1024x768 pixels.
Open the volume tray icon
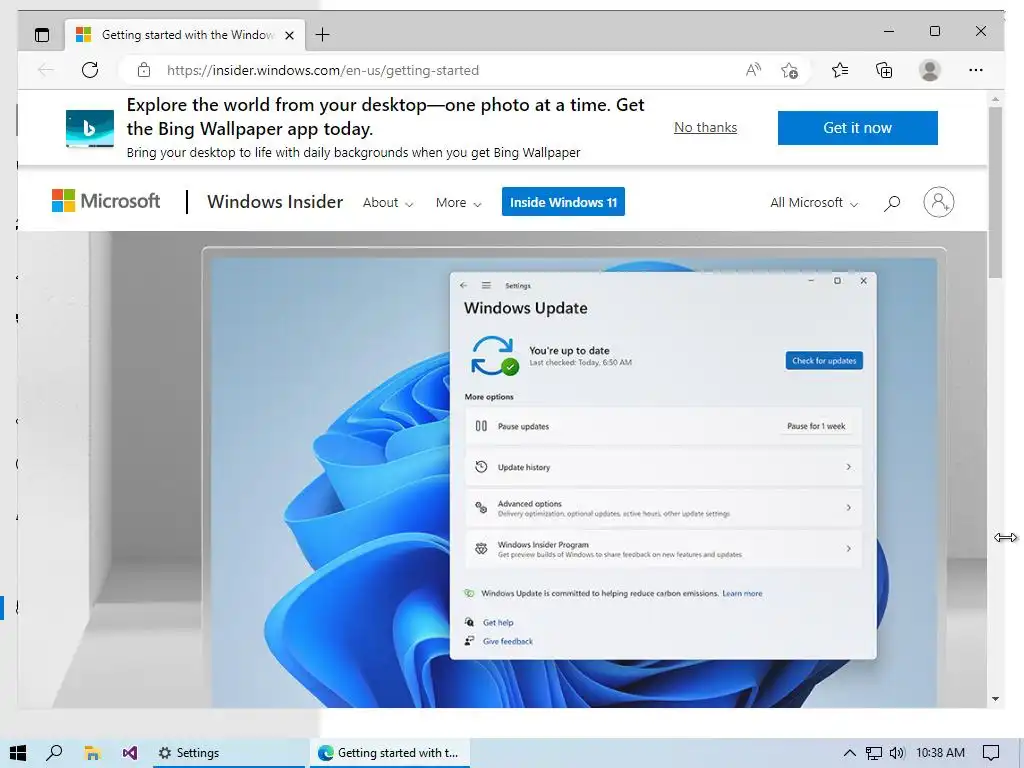(x=897, y=753)
